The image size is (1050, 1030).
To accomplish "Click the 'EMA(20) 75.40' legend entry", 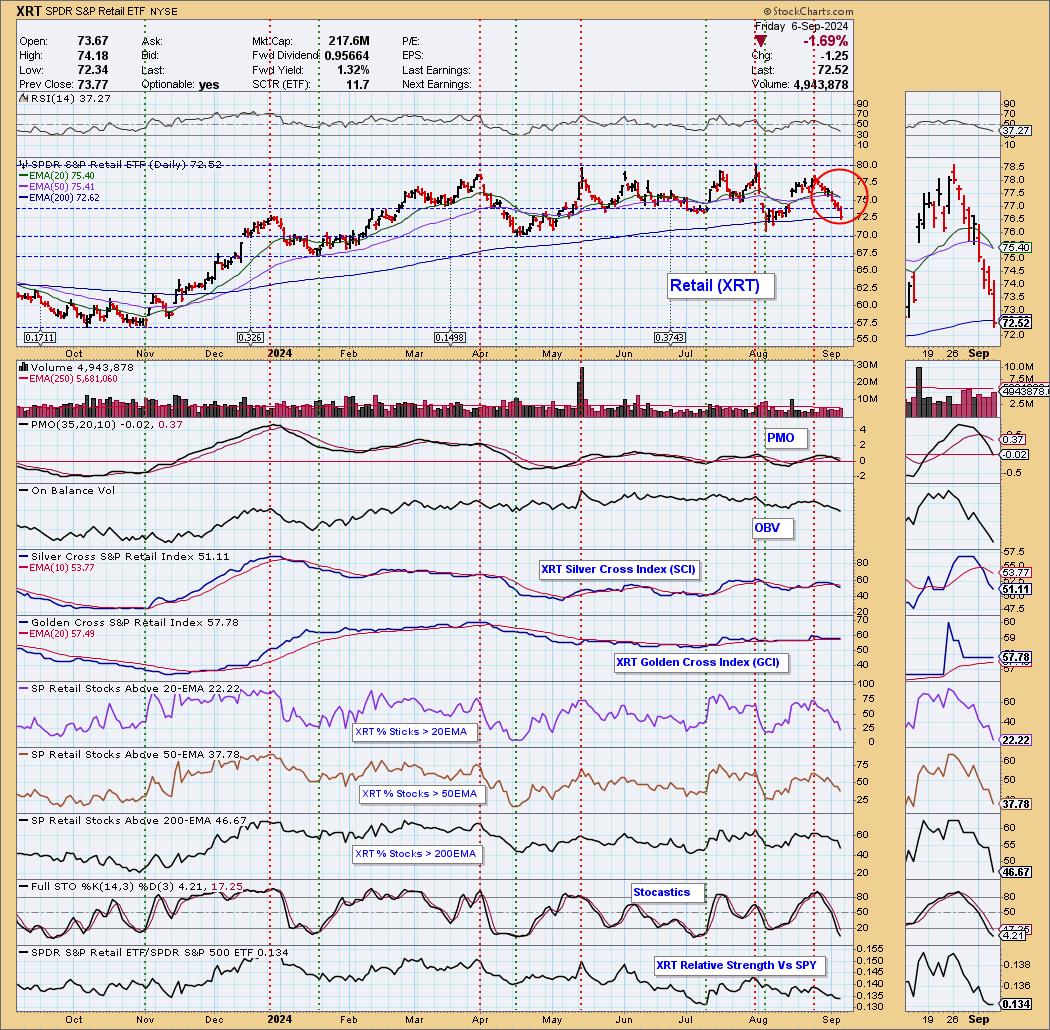I will pyautogui.click(x=61, y=175).
